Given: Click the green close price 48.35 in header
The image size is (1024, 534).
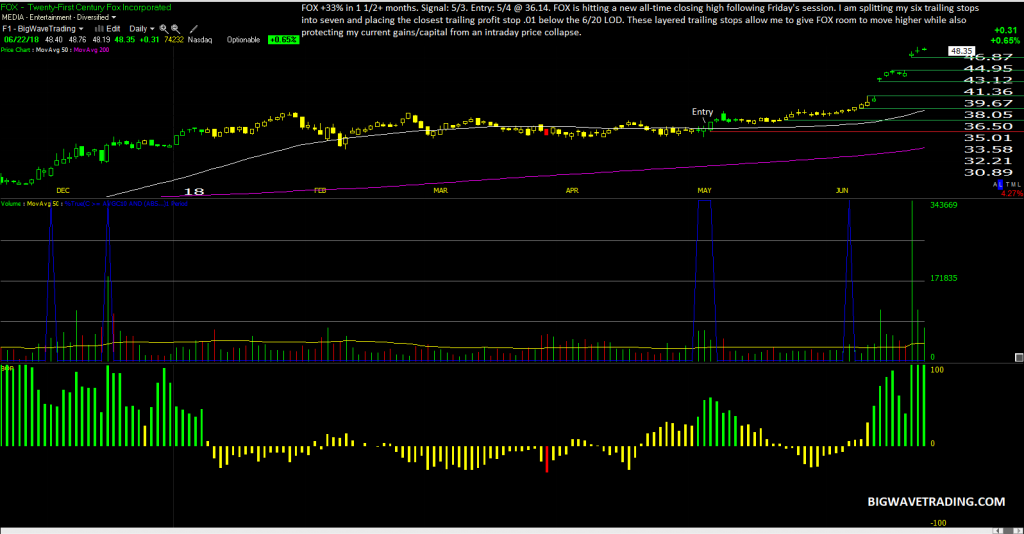Looking at the screenshot, I should pyautogui.click(x=125, y=40).
